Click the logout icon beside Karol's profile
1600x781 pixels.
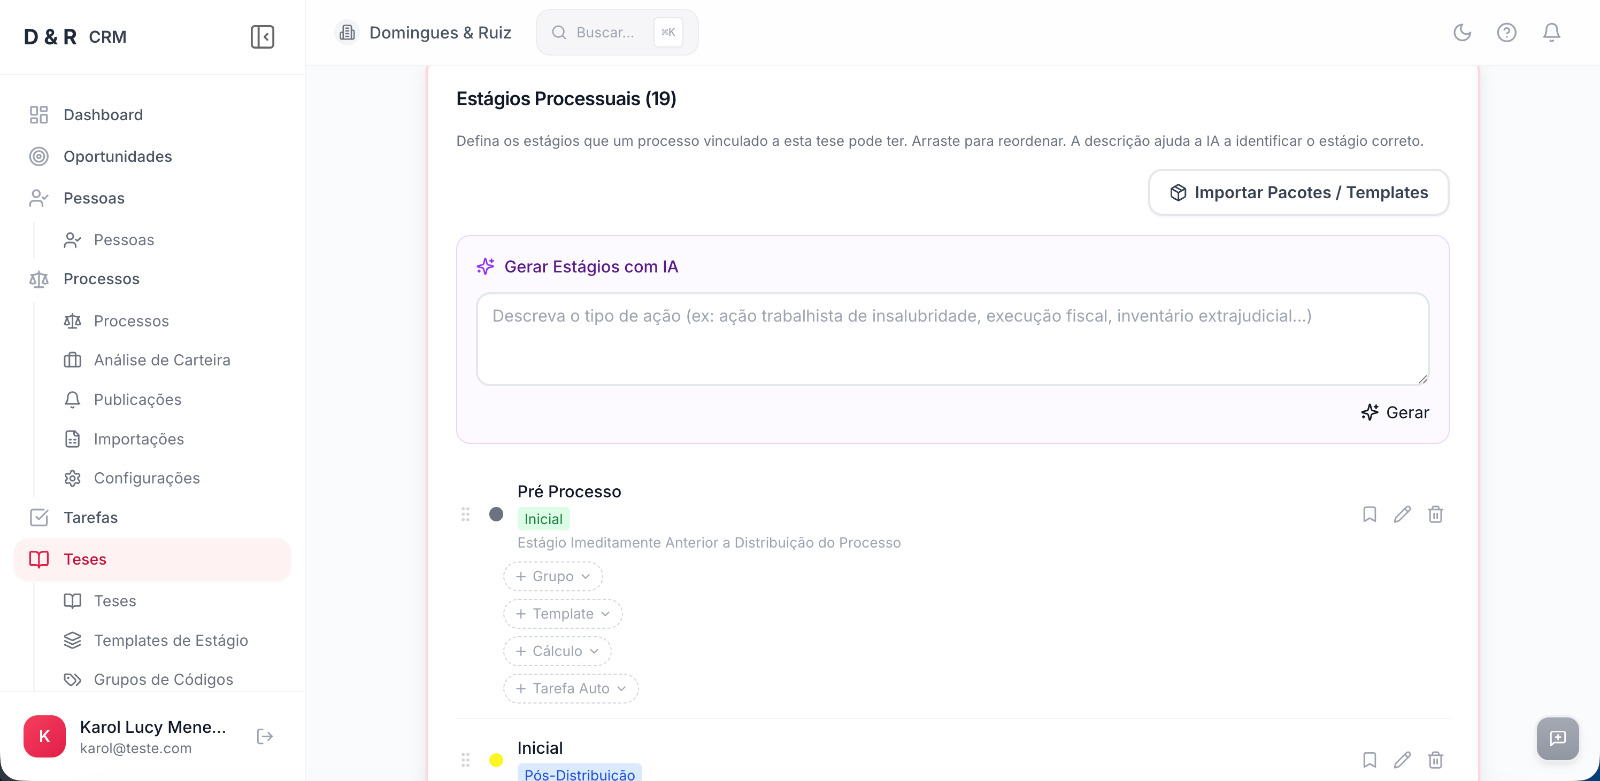[x=265, y=737]
